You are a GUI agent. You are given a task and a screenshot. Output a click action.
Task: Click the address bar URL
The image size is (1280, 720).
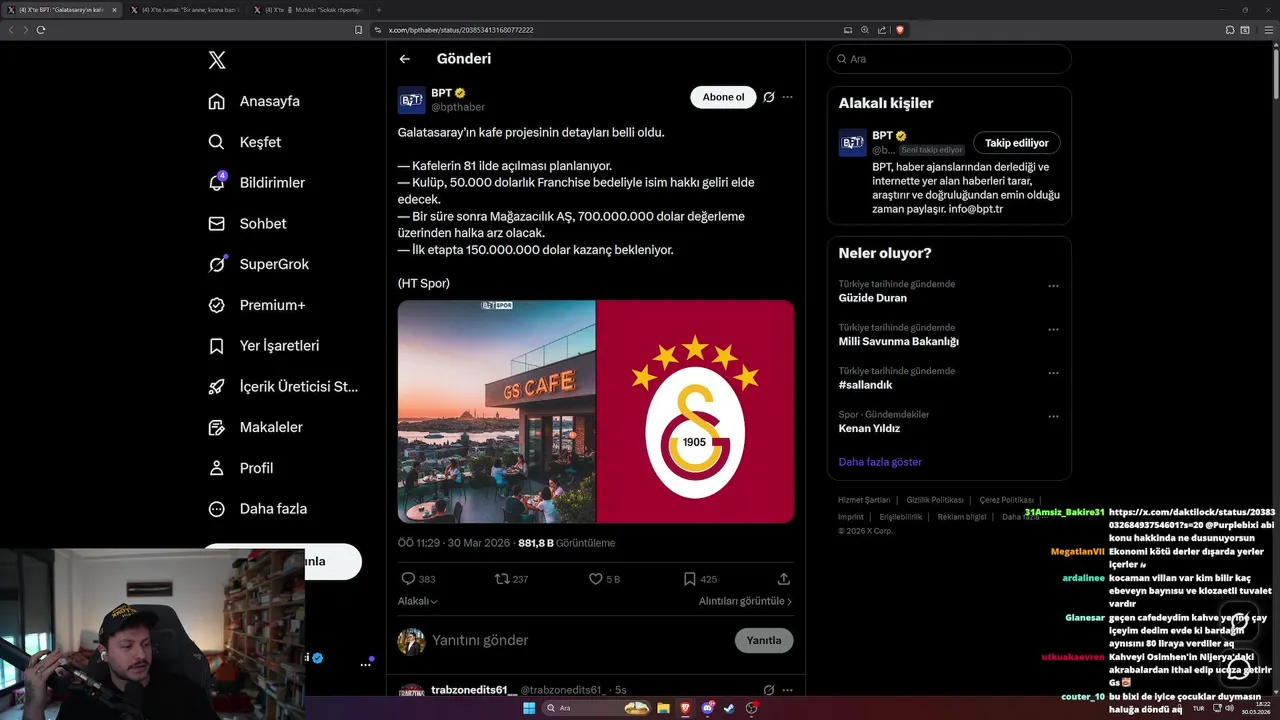(460, 30)
